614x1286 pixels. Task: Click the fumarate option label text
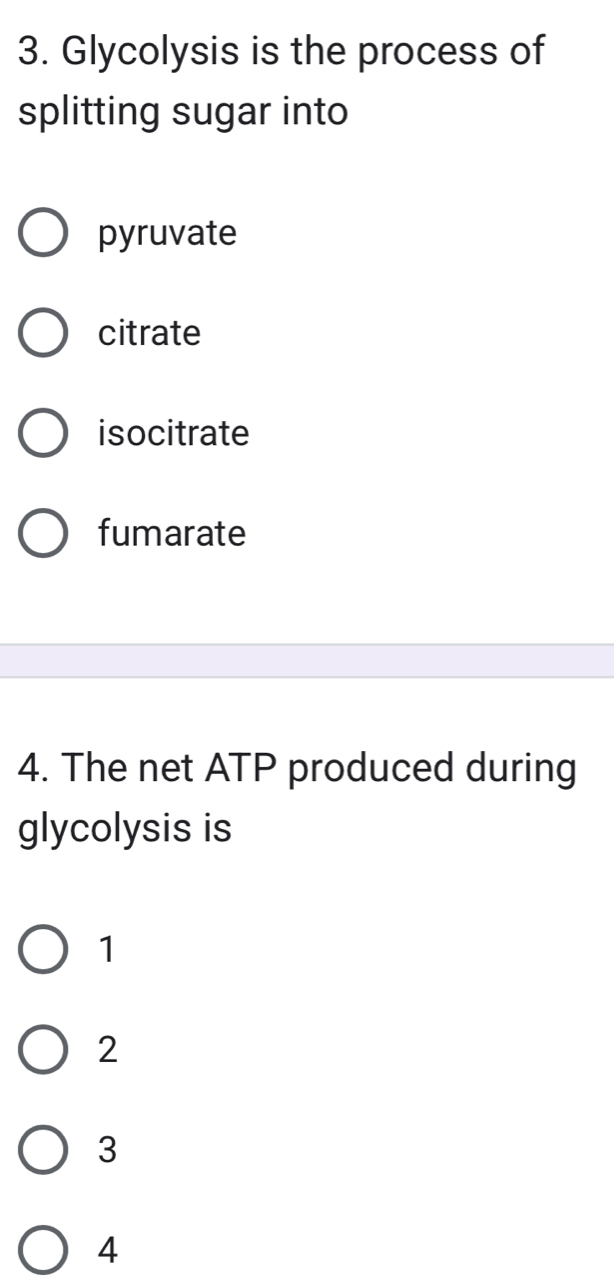[172, 533]
